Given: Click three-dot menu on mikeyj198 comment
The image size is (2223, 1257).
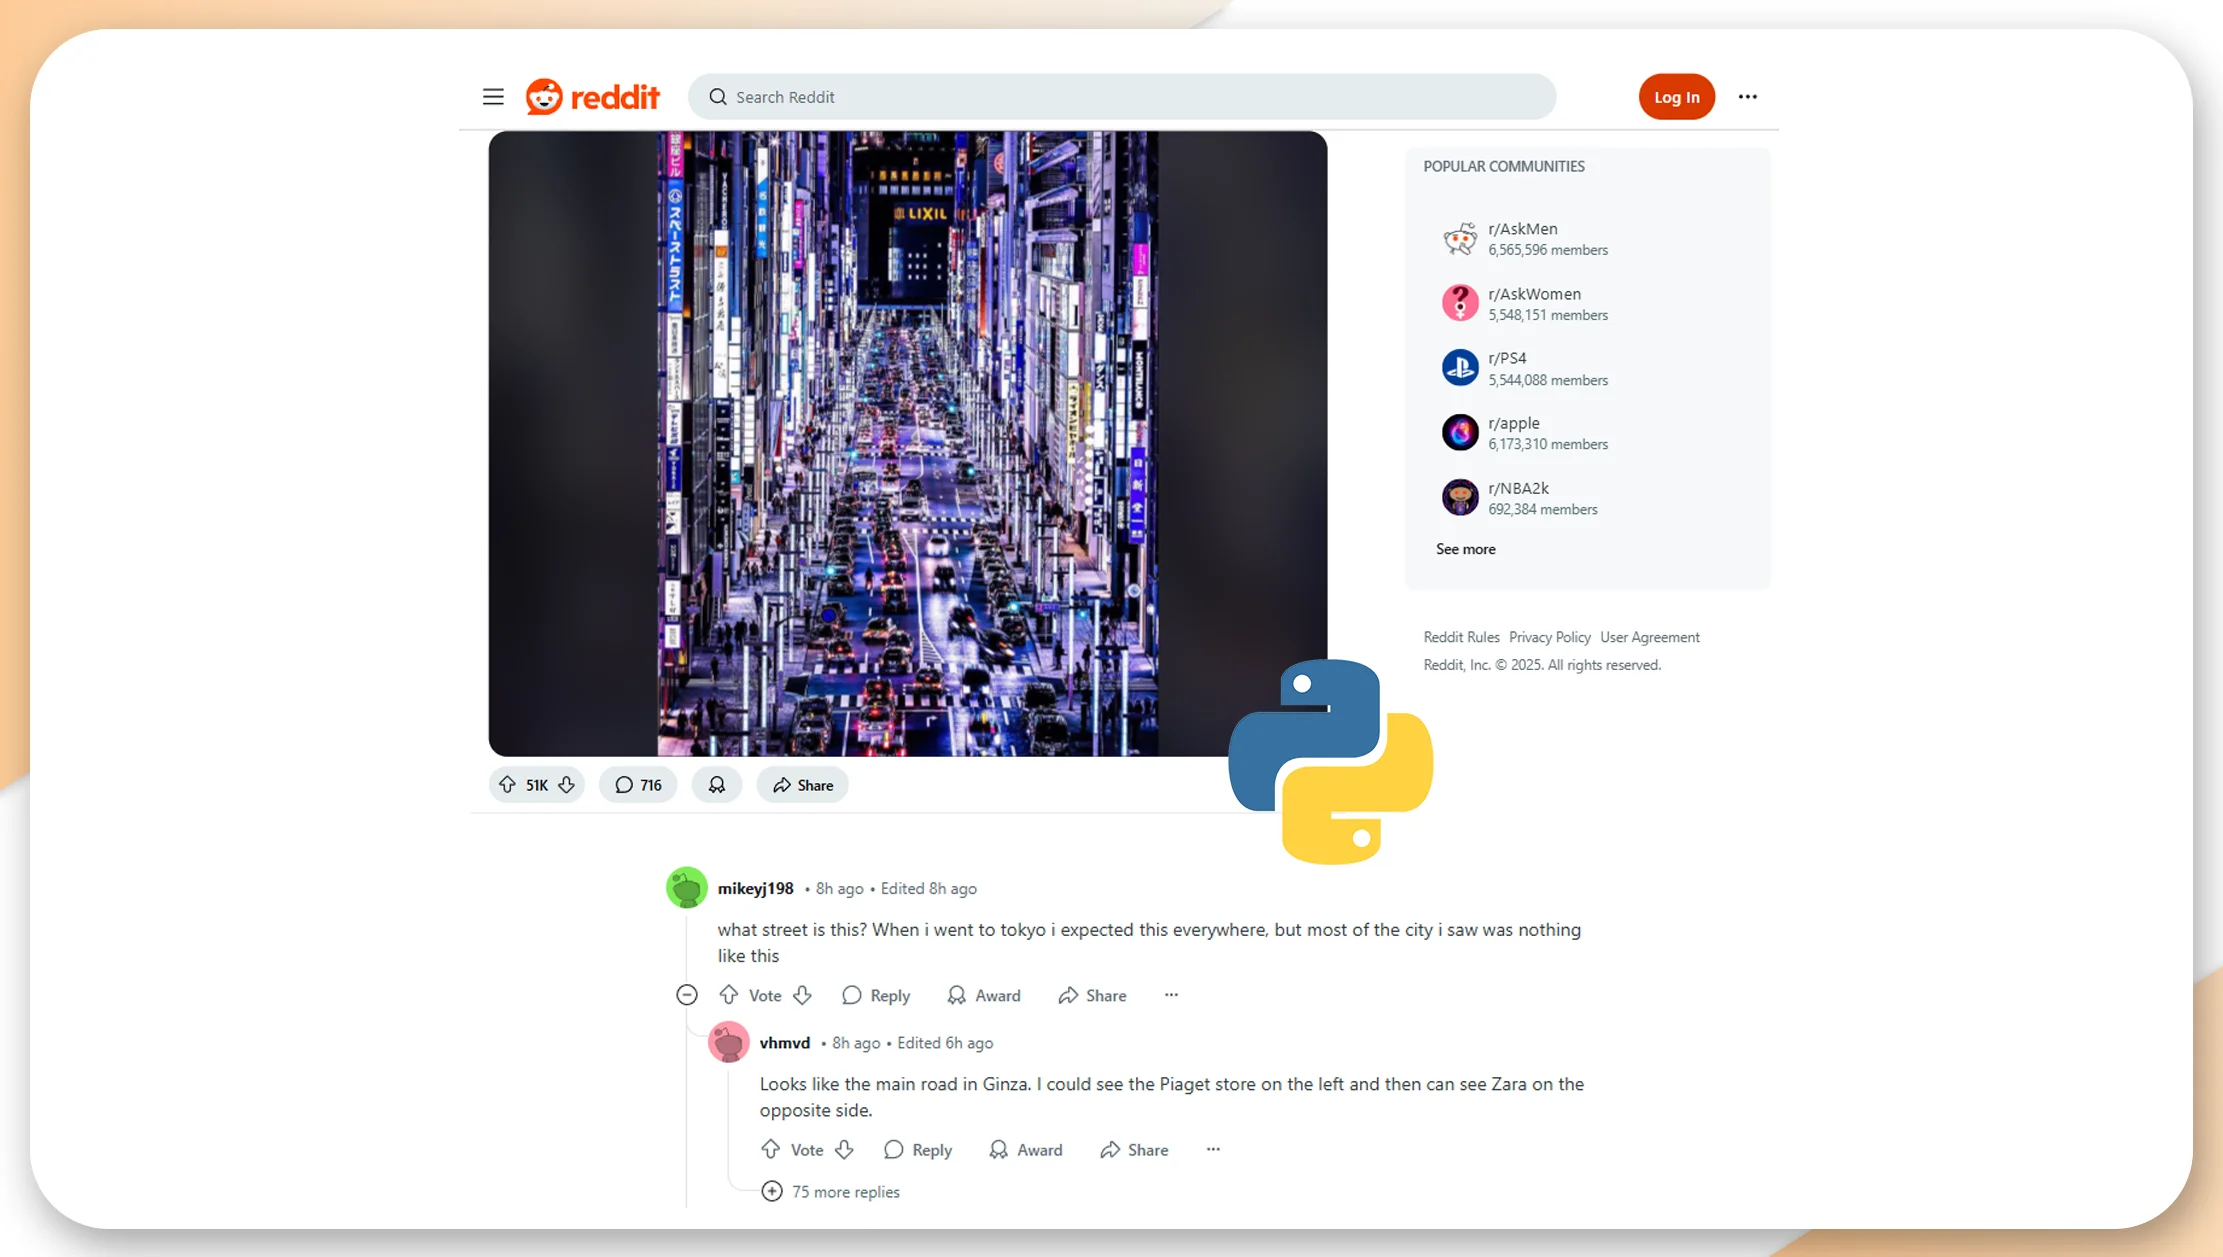Looking at the screenshot, I should tap(1173, 994).
